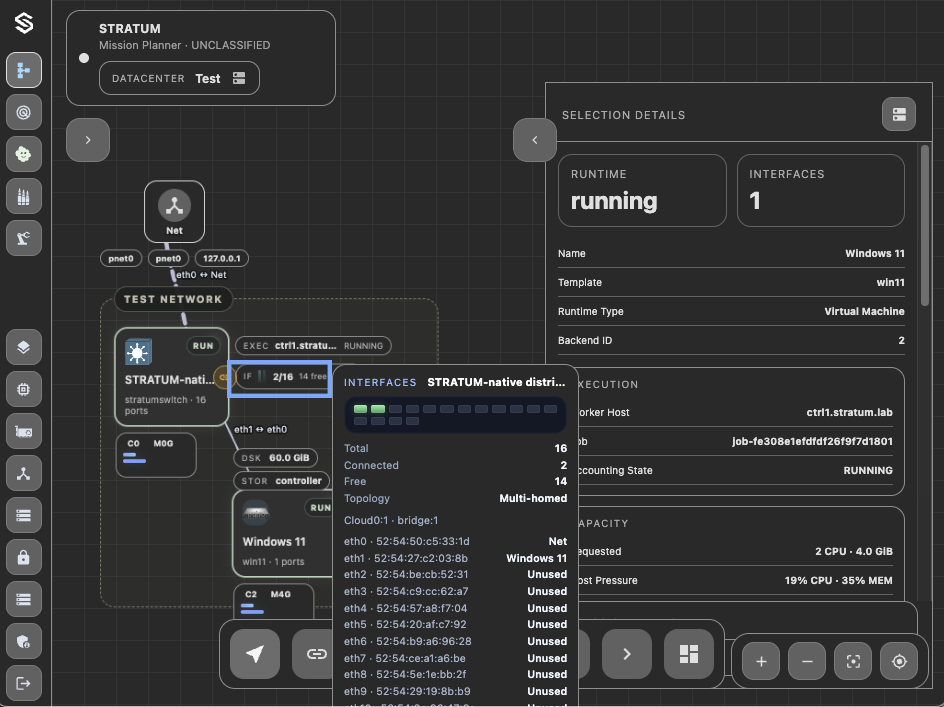
Task: Click the job-fe308e1efdfdf26f9f7d1801 value
Action: coord(812,441)
